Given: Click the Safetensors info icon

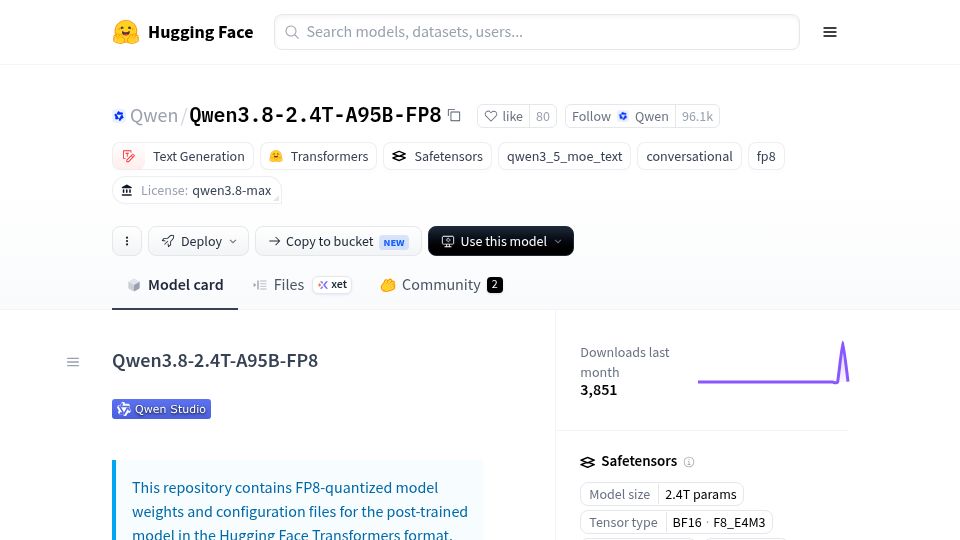Looking at the screenshot, I should pos(689,462).
